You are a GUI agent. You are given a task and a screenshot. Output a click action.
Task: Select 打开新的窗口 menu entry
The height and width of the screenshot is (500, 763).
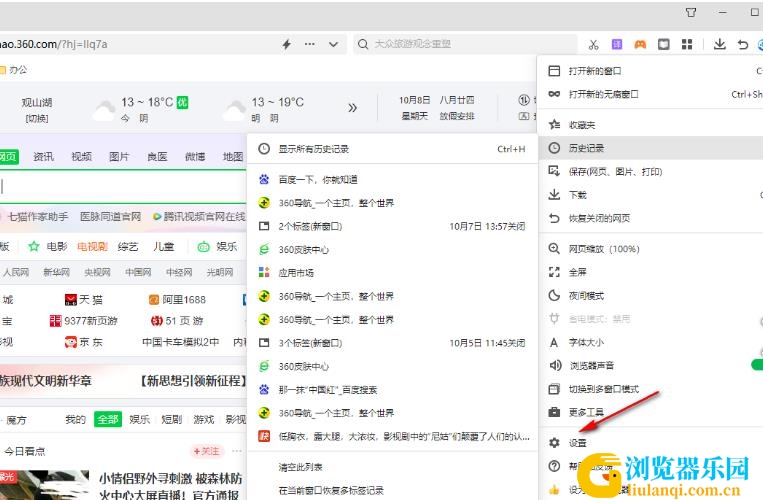pos(651,71)
